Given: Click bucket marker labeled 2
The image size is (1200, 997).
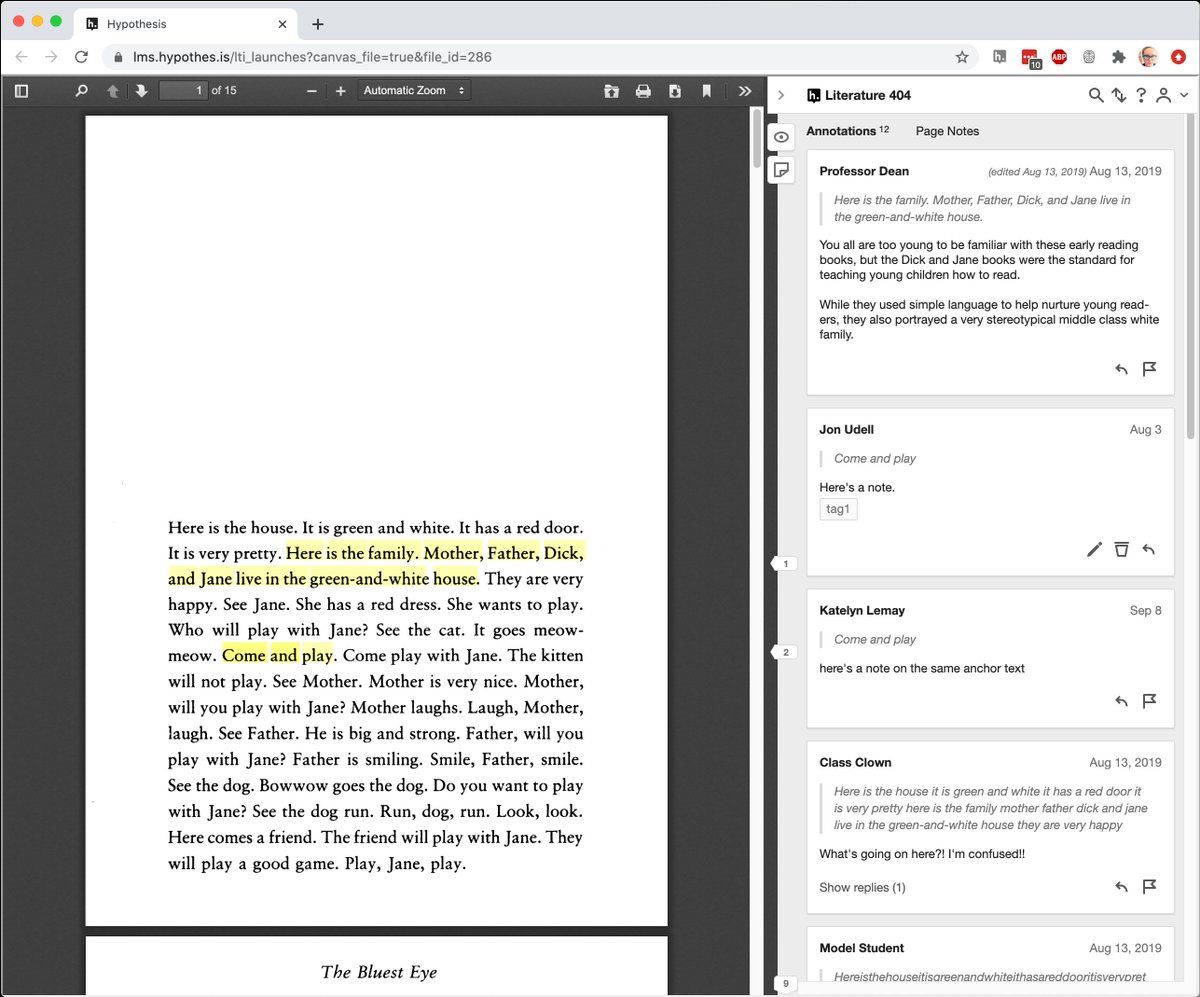Looking at the screenshot, I should tap(784, 652).
